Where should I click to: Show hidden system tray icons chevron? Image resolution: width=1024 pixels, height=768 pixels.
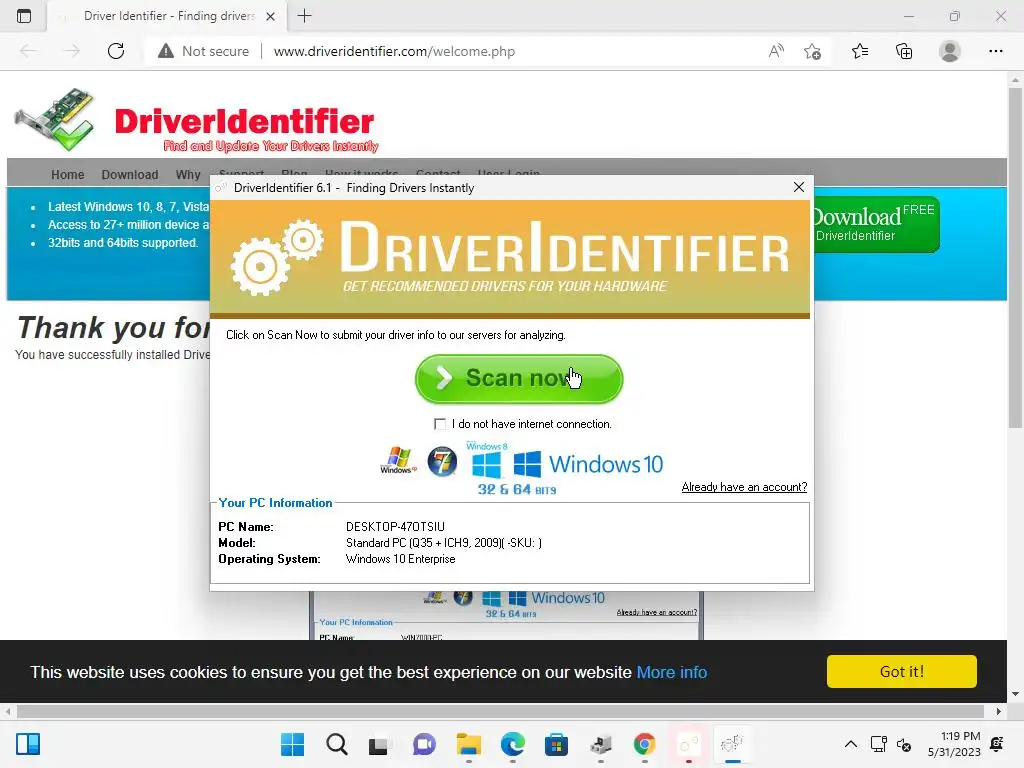[850, 744]
